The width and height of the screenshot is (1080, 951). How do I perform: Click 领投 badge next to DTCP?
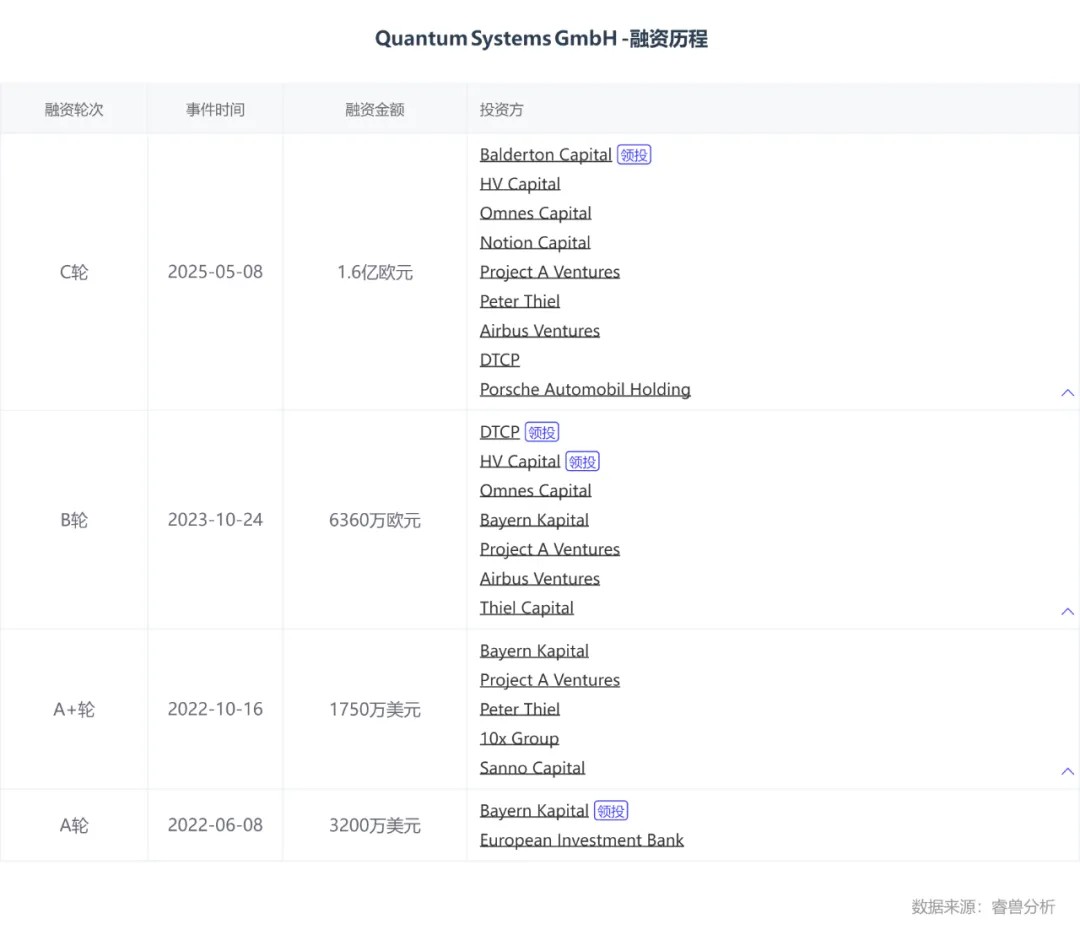542,432
